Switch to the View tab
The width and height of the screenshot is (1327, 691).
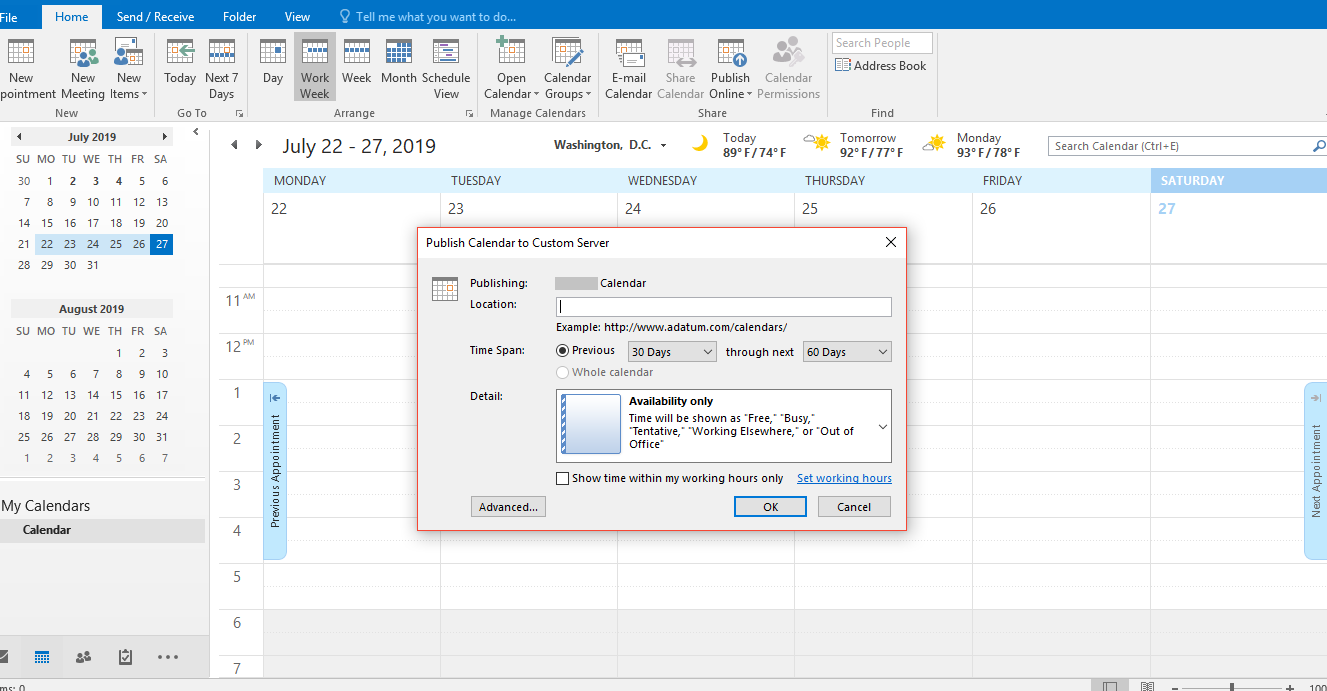click(297, 17)
